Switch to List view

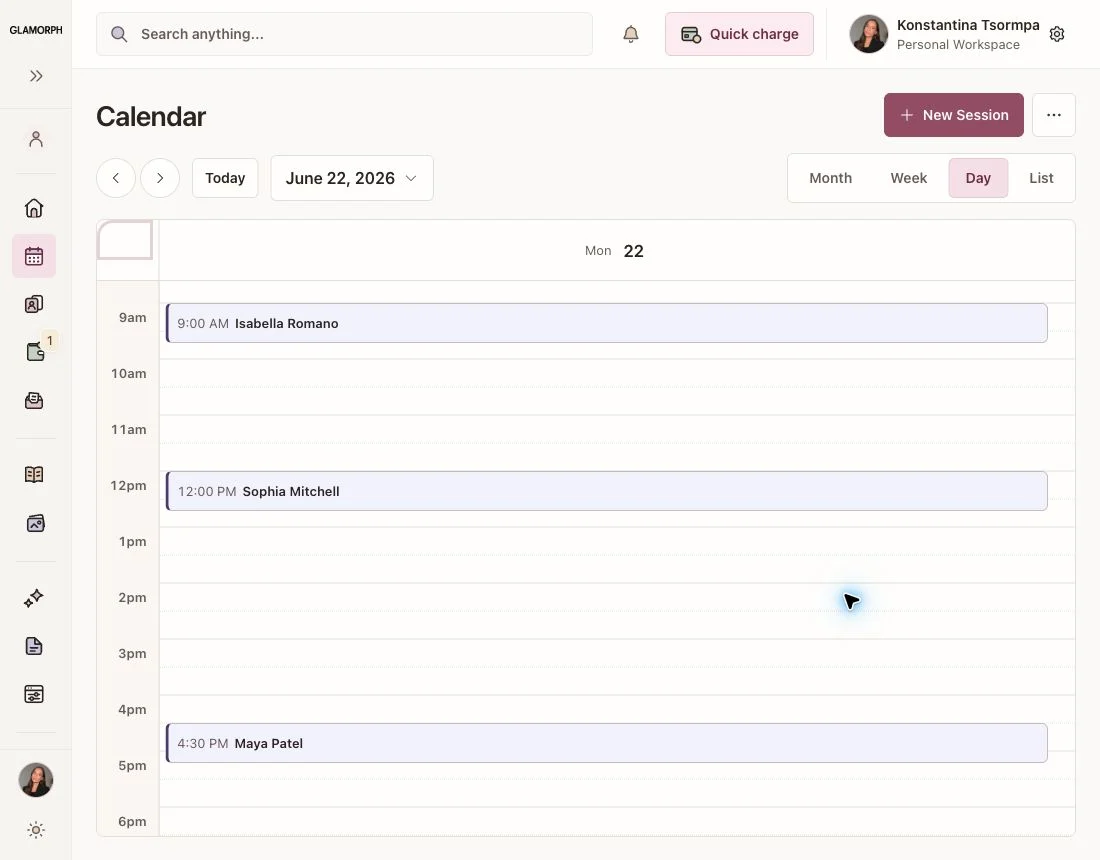coord(1041,178)
